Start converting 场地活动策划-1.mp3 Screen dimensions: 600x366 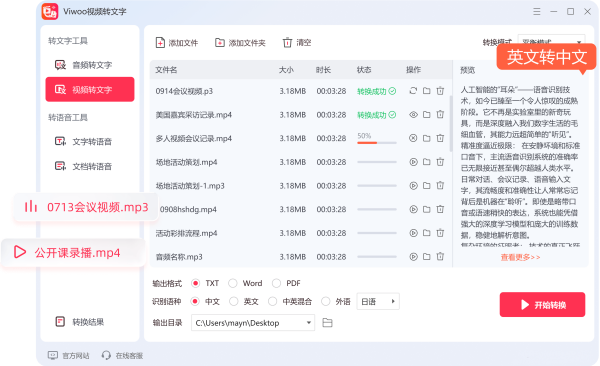[x=413, y=186]
